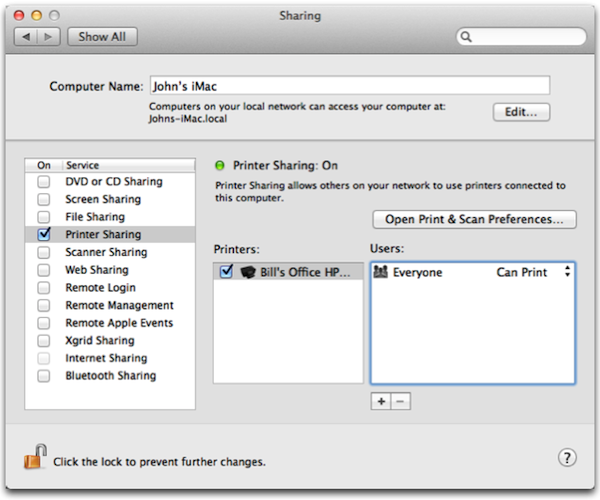The height and width of the screenshot is (500, 600).
Task: Uncheck Bill's Office HP printer checkbox
Action: [226, 272]
